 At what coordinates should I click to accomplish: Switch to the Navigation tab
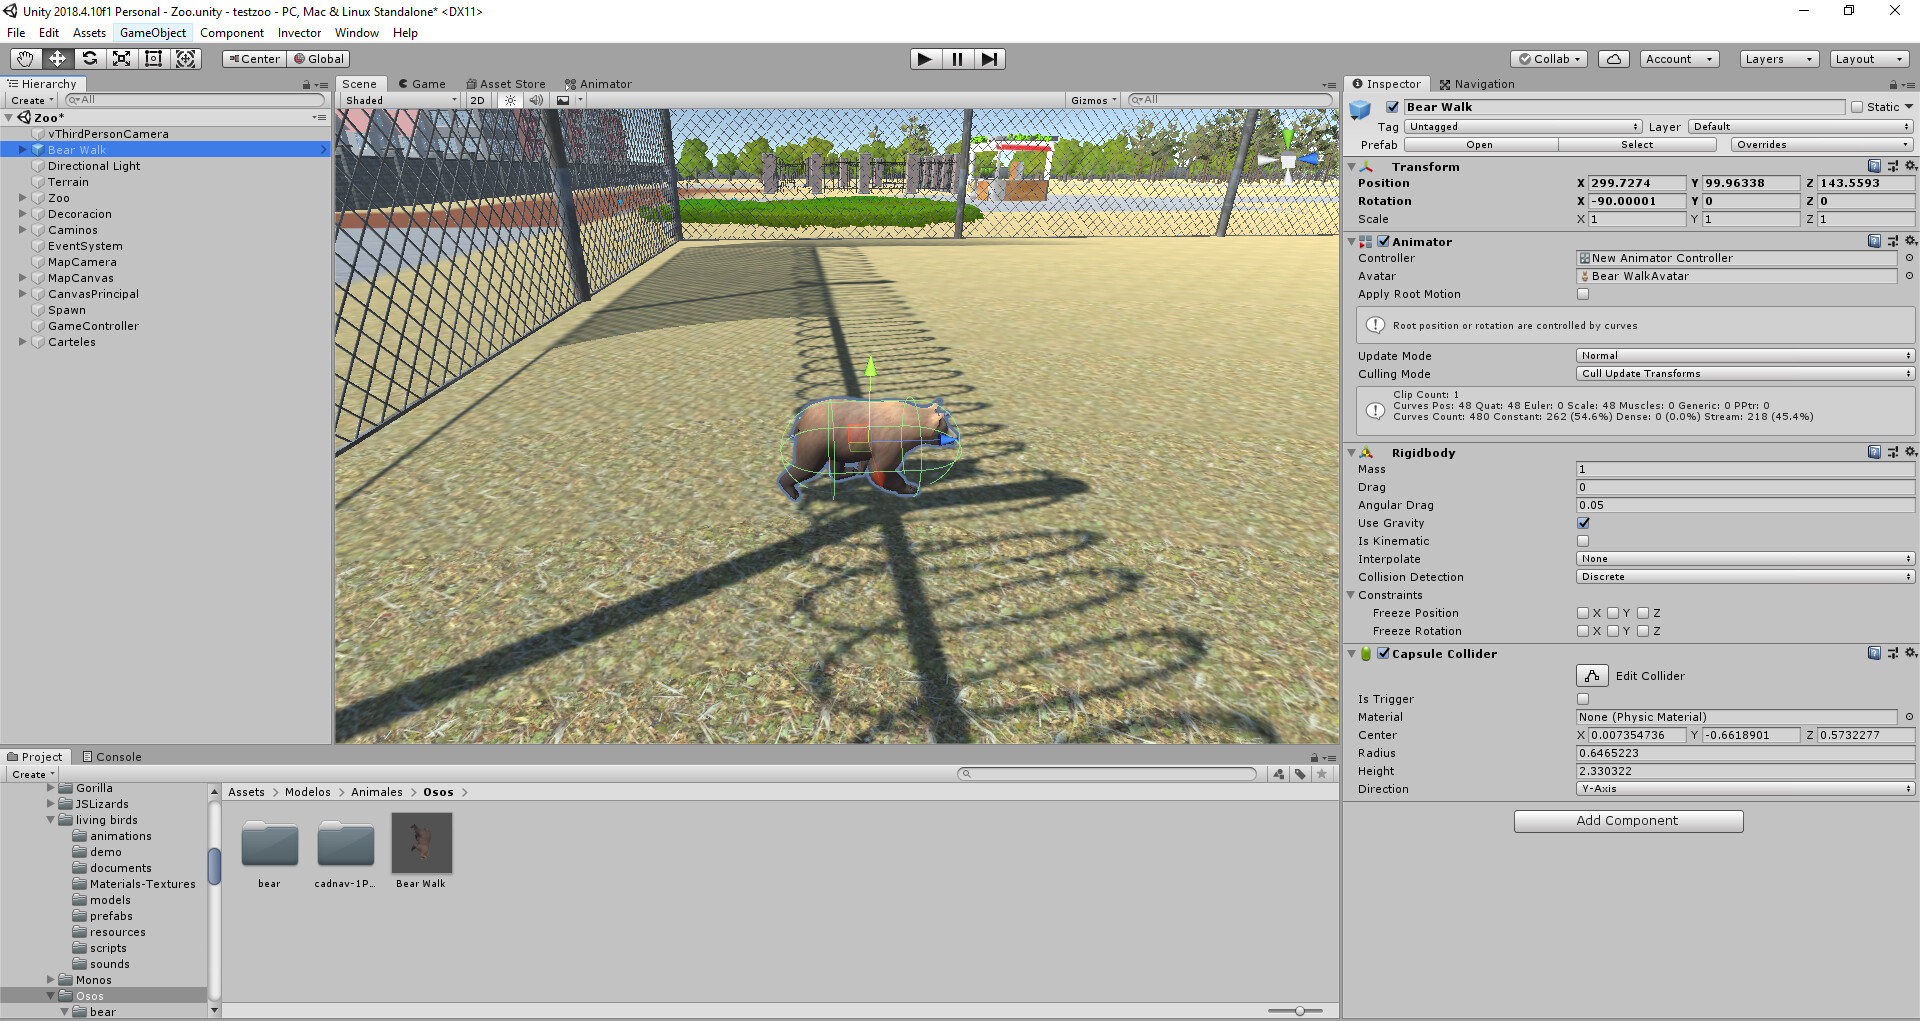coord(1477,84)
